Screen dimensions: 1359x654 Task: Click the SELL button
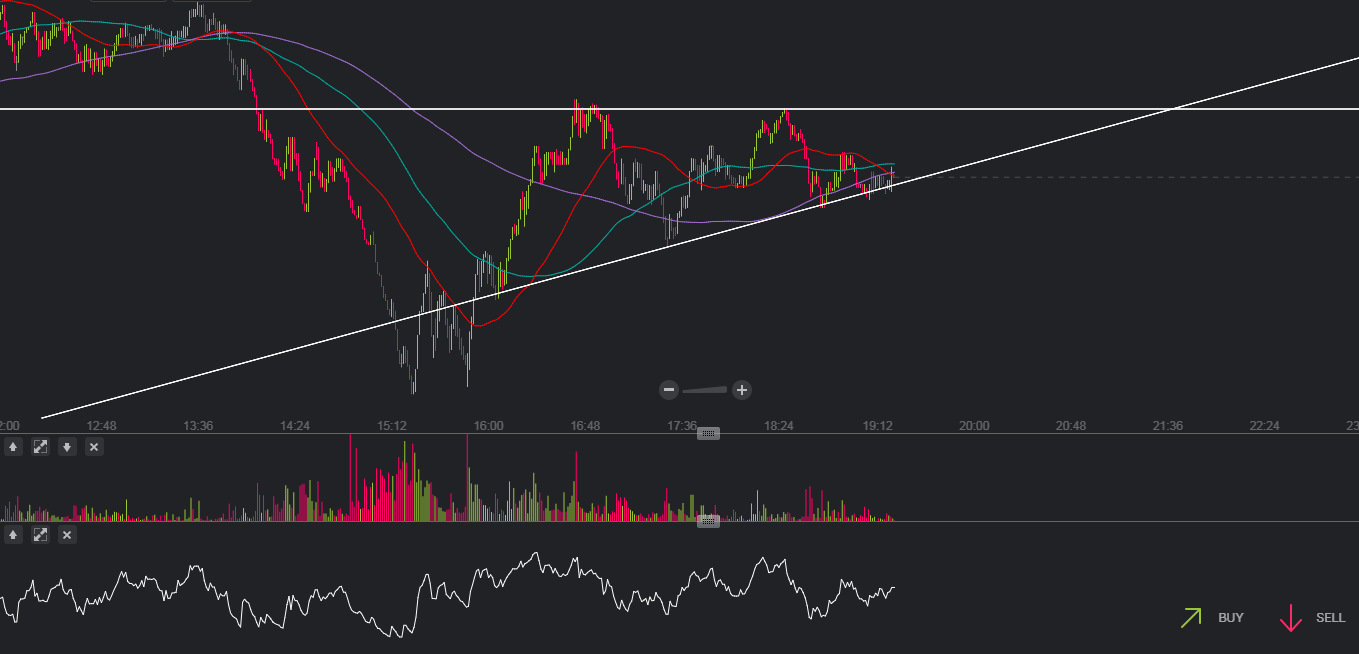(1313, 618)
